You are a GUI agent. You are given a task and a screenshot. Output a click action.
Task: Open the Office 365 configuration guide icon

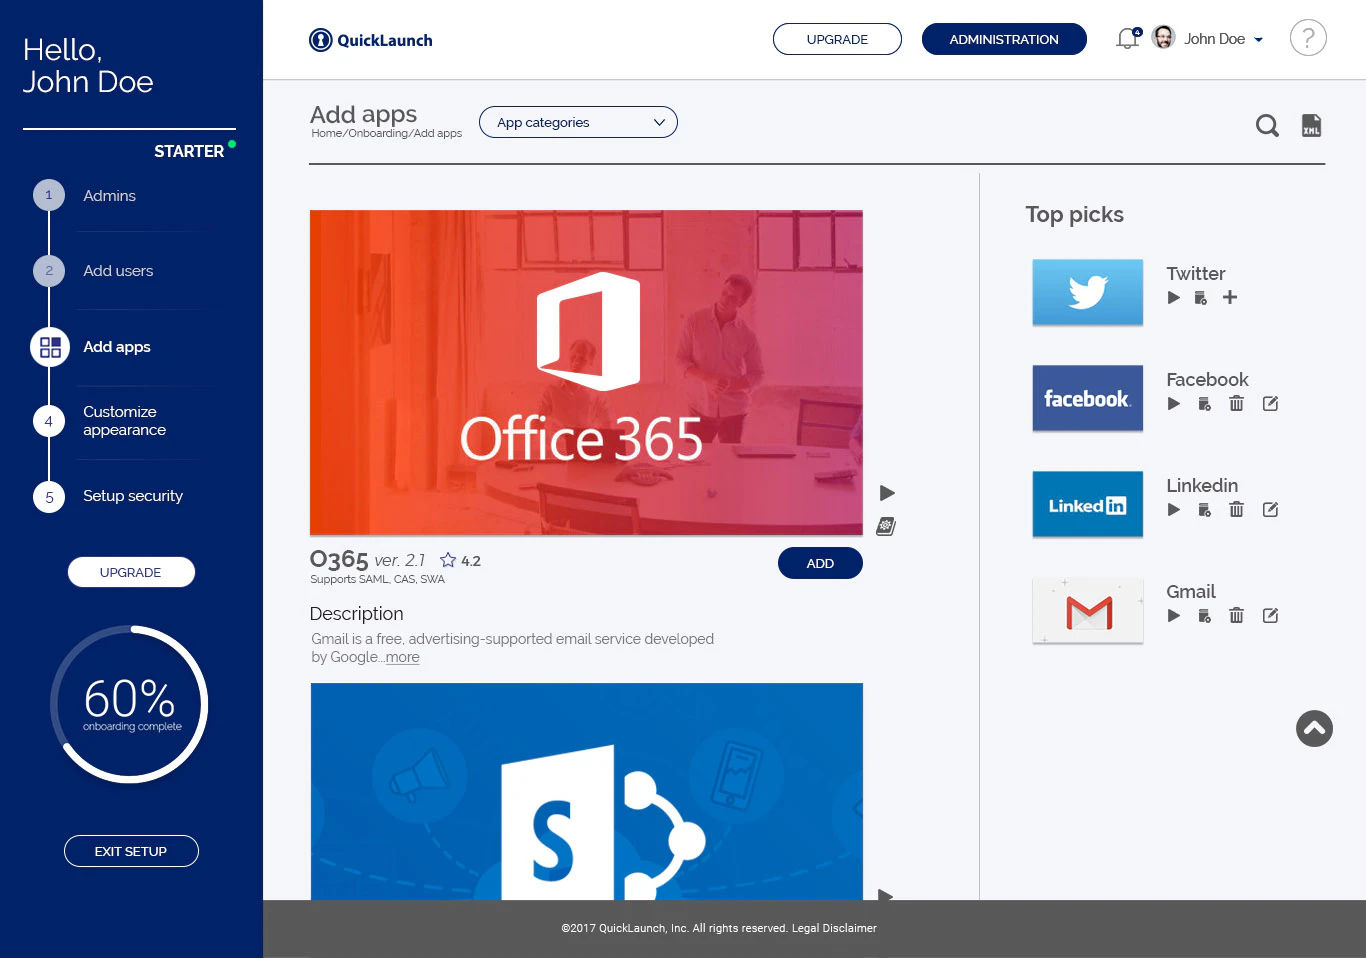coord(885,525)
